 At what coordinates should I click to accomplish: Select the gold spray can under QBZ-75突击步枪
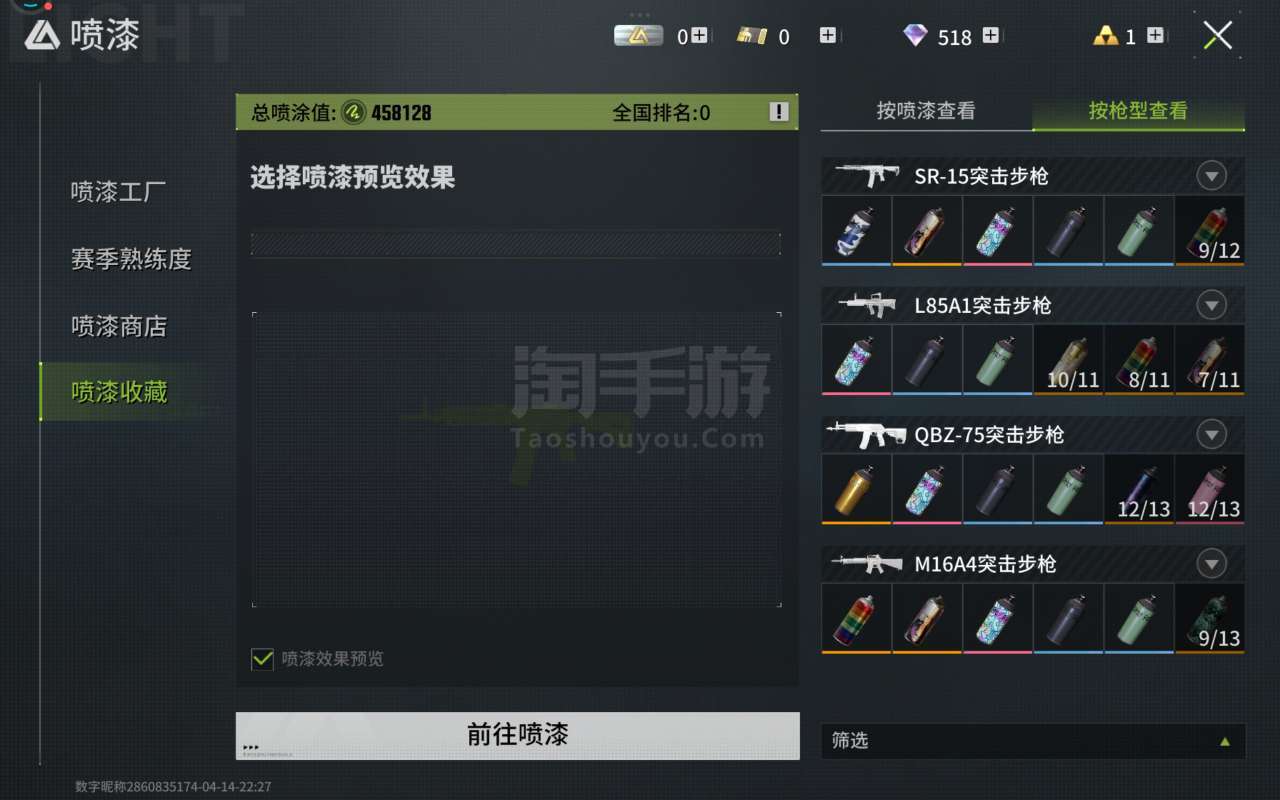[x=857, y=489]
